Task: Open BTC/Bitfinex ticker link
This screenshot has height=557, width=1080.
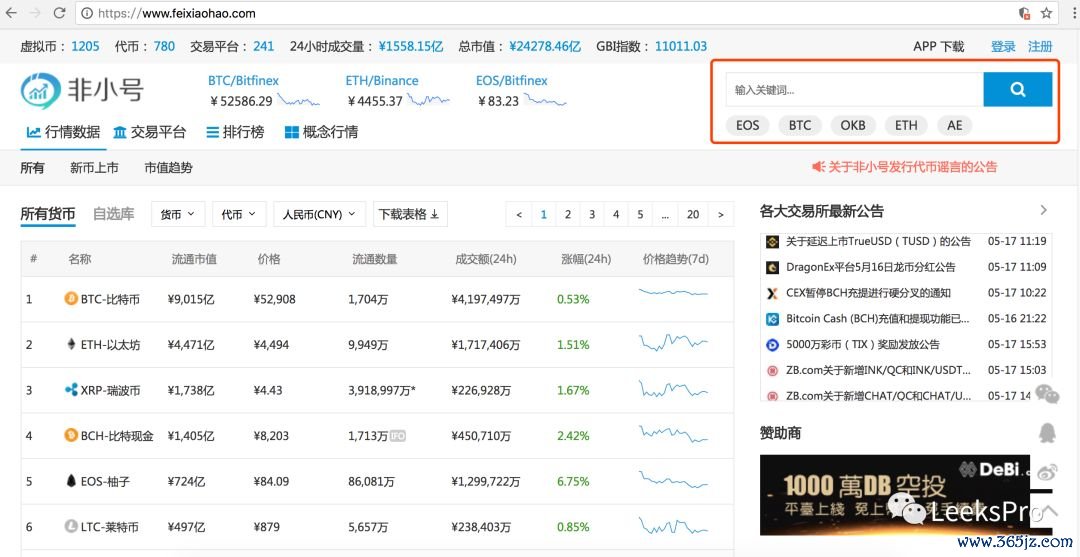Action: click(243, 81)
